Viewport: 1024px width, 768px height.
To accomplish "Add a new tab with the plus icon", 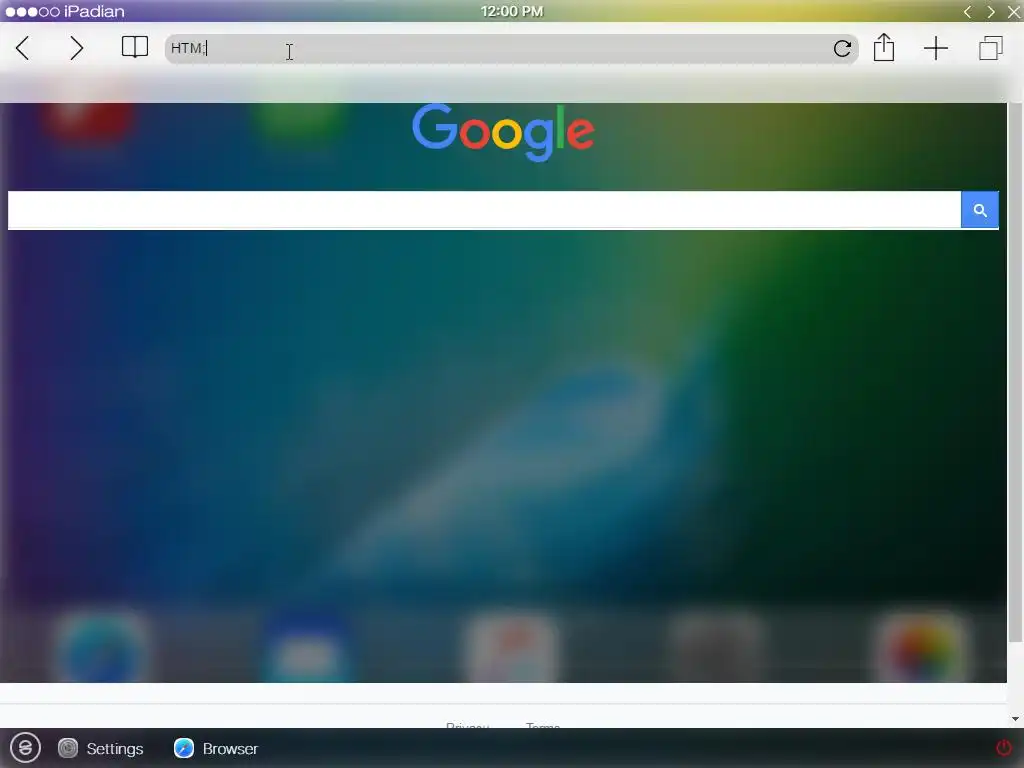I will (x=936, y=48).
